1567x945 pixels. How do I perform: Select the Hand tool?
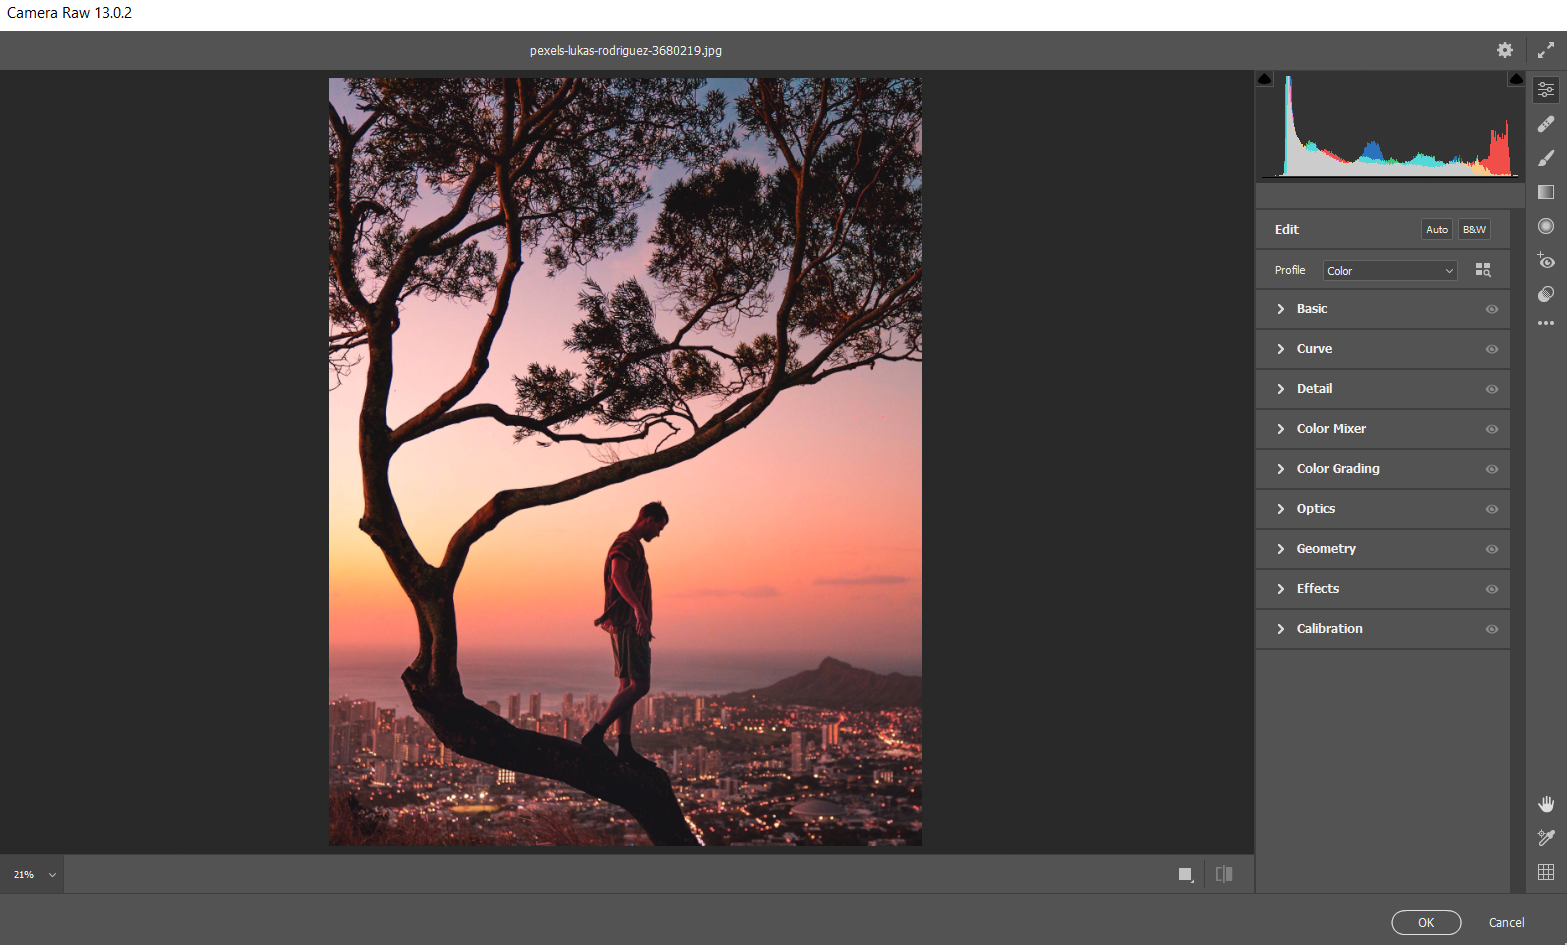[x=1545, y=803]
